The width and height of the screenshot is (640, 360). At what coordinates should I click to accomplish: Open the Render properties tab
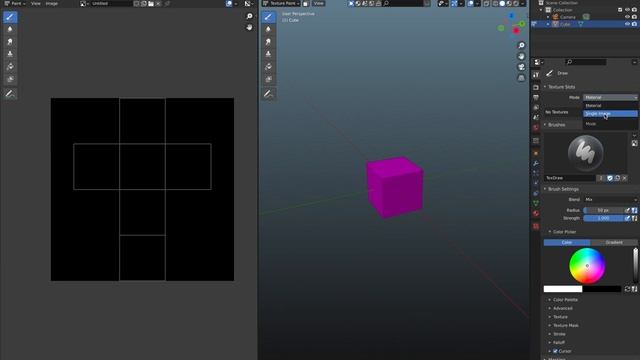click(x=536, y=87)
